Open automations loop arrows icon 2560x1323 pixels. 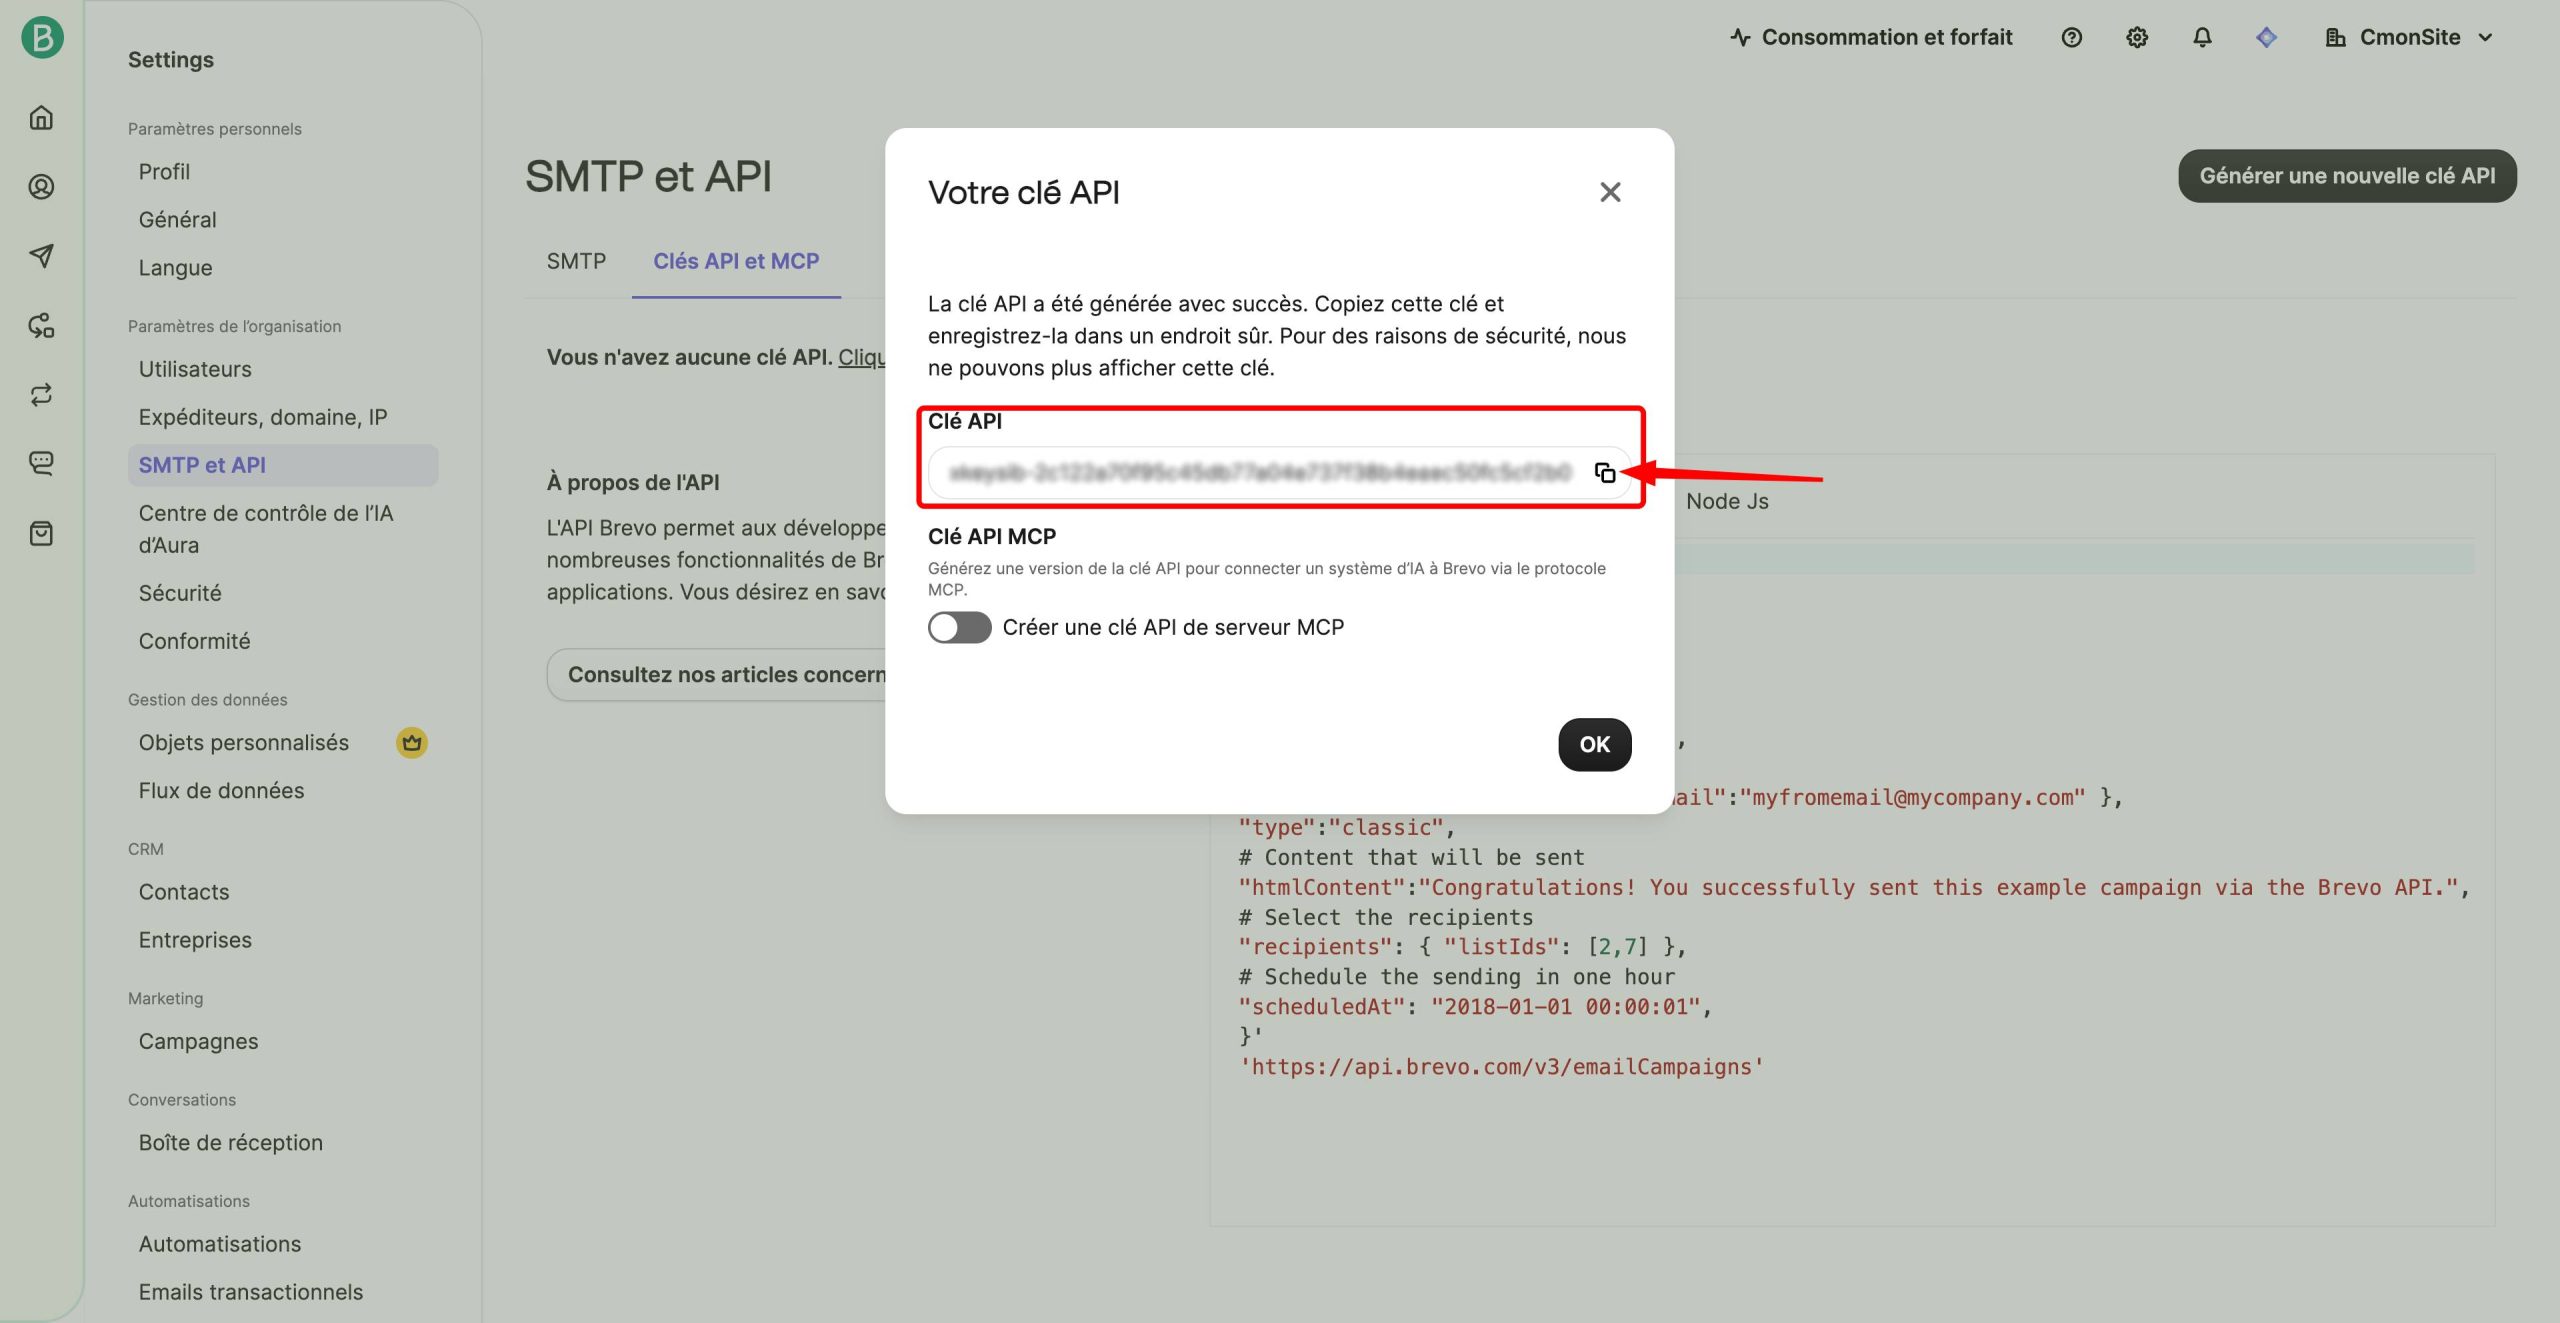41,395
